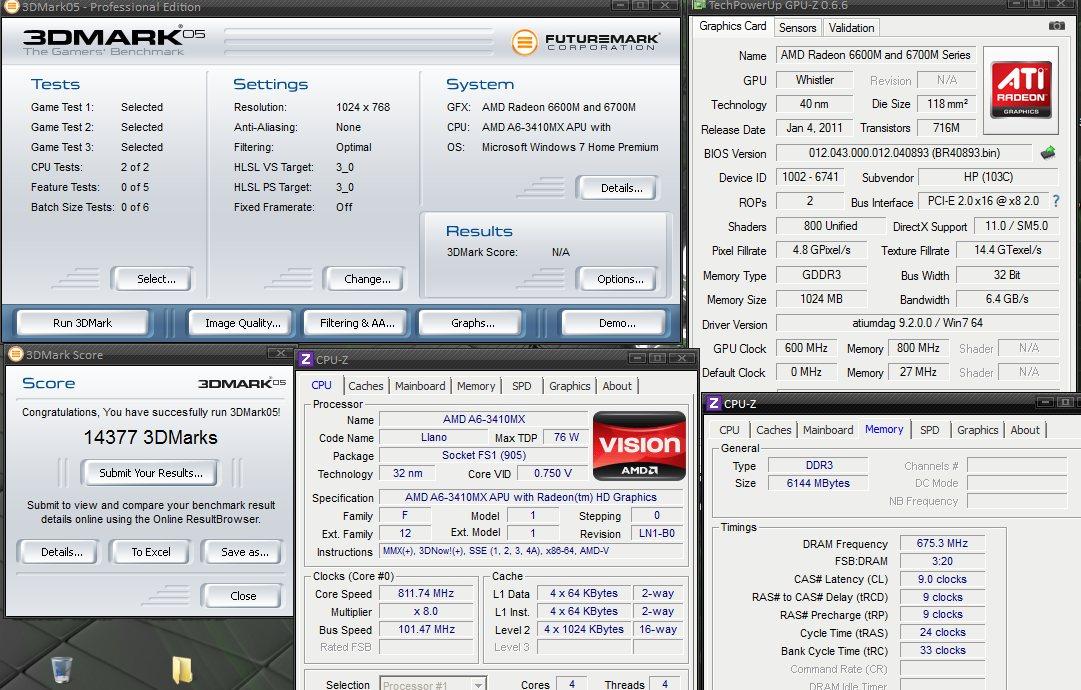Click the Package Socket FS1 (905) value

483,455
